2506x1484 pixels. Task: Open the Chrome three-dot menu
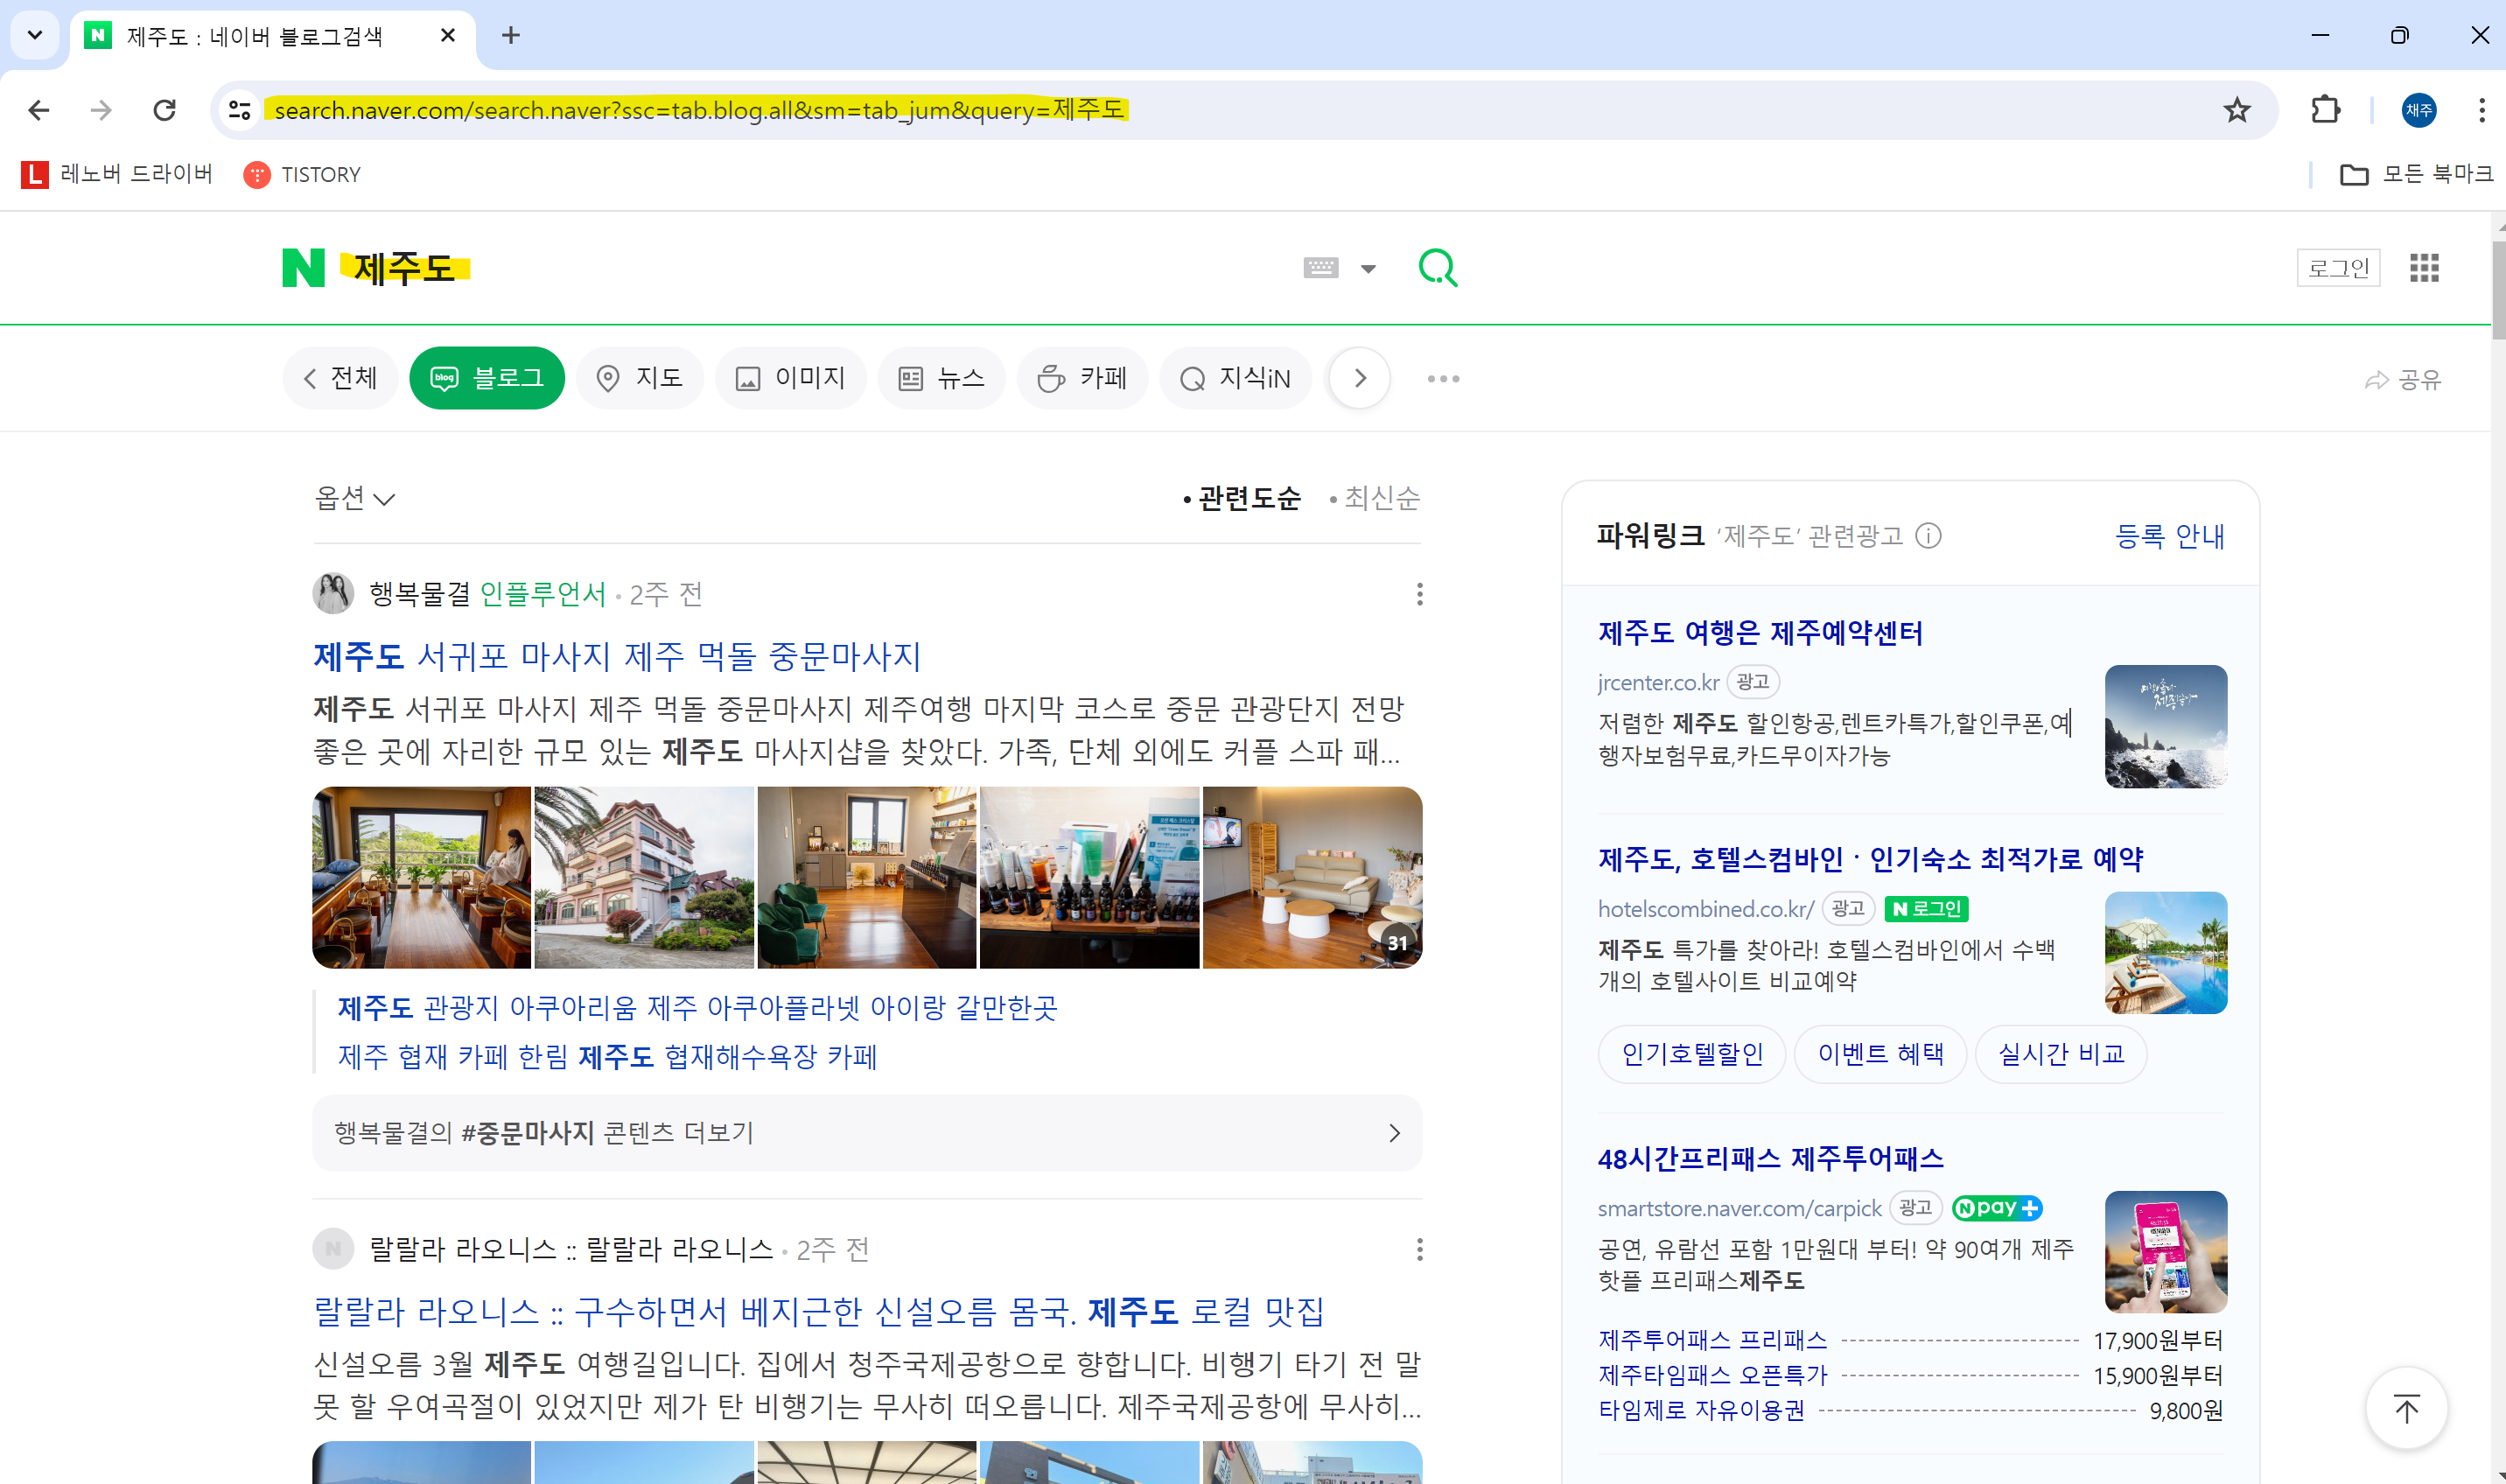pos(2482,109)
